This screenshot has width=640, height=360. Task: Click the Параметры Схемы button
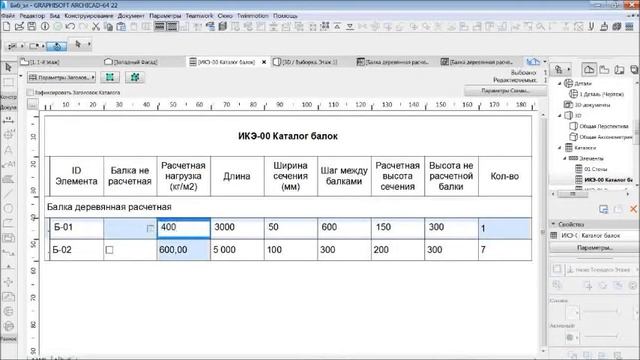tap(505, 91)
